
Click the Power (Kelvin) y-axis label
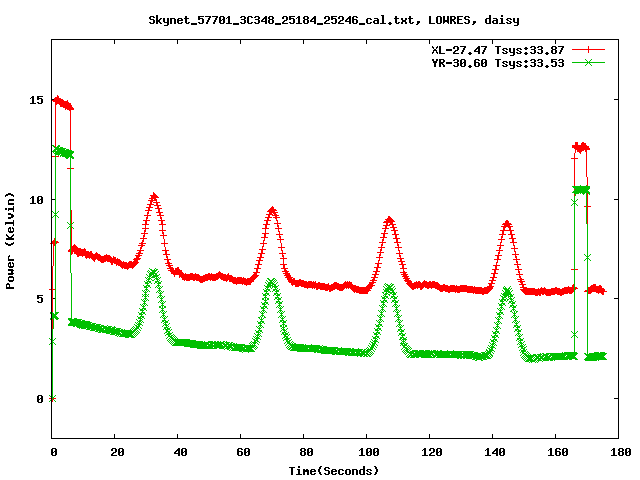click(11, 240)
